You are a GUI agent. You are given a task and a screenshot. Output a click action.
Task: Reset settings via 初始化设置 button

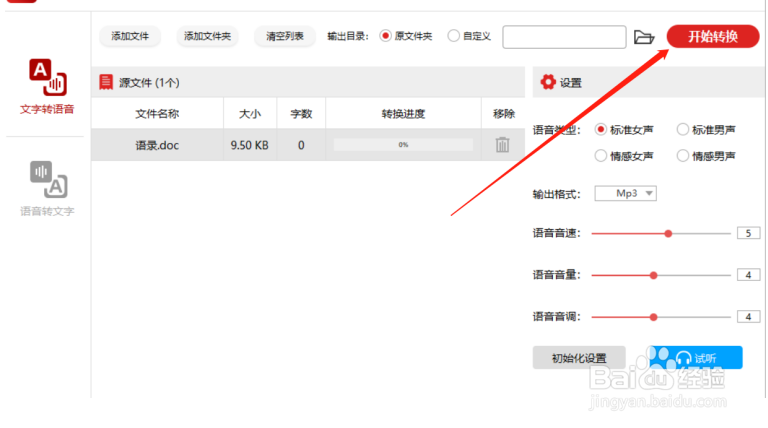point(579,358)
